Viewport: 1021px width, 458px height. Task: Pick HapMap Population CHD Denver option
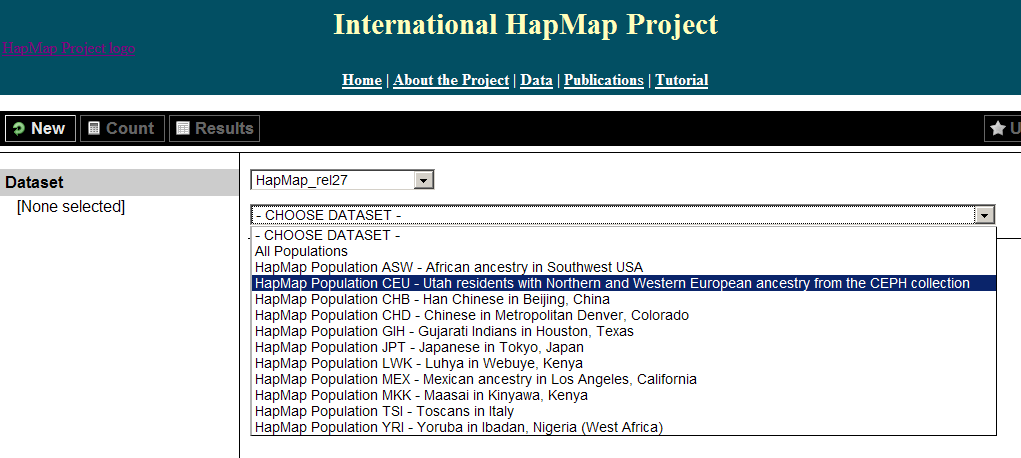pos(623,315)
